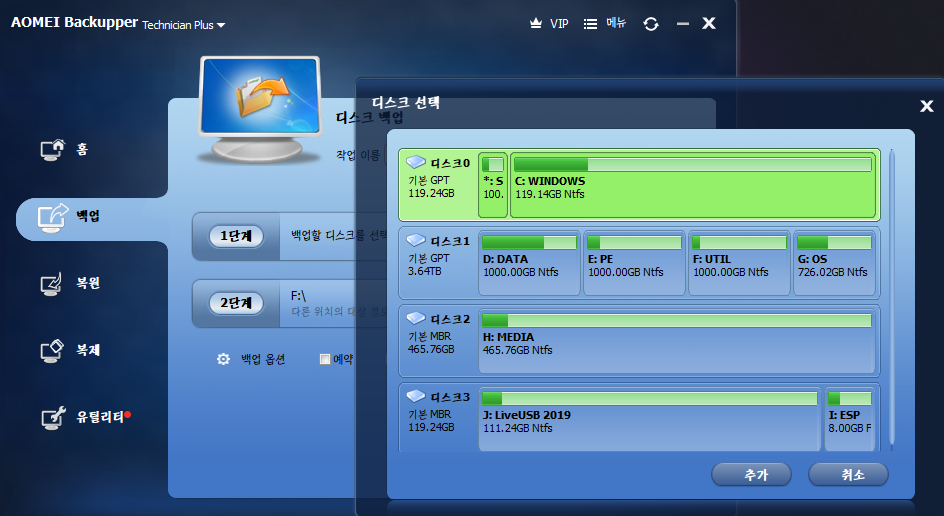Click the 추가 button
Screen dimensions: 944x516
(x=751, y=474)
